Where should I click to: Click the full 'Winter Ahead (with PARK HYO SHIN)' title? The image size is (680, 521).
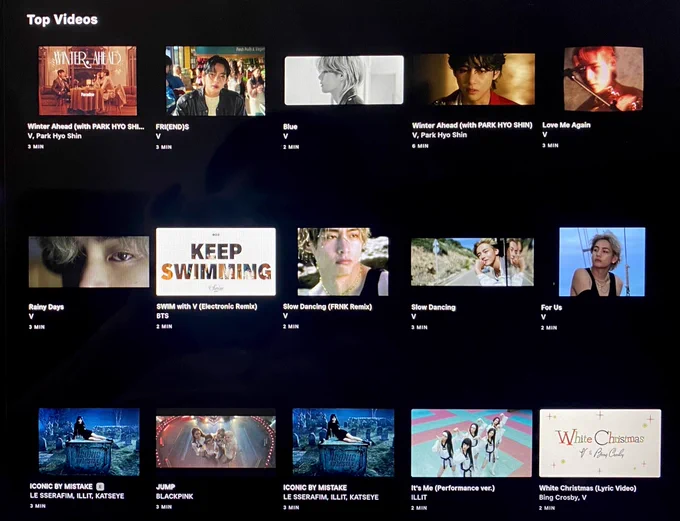[472, 125]
